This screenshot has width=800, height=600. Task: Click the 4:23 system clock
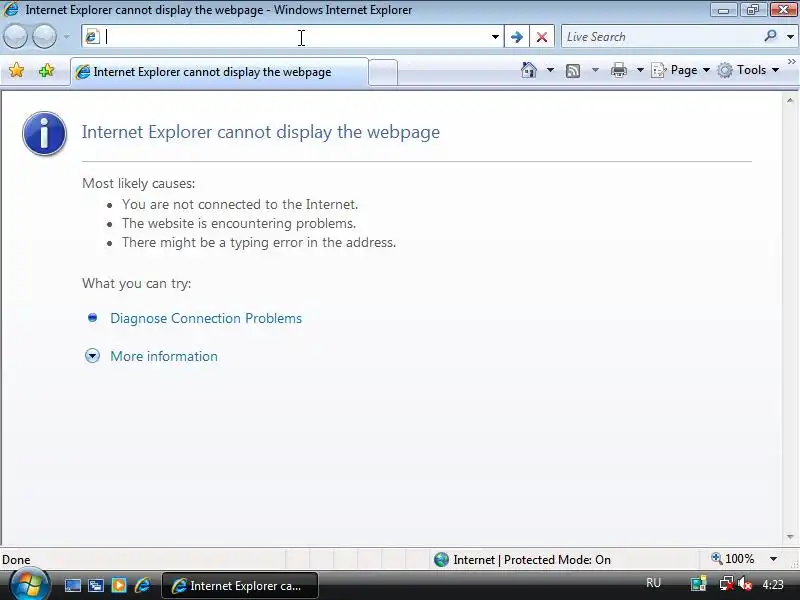pyautogui.click(x=773, y=585)
